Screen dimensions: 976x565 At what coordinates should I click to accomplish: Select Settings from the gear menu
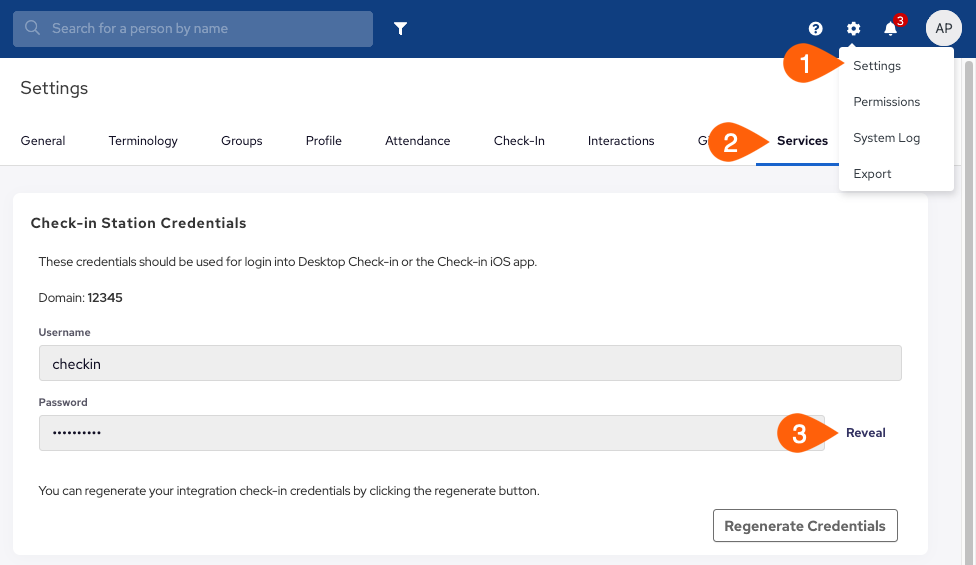(x=876, y=66)
